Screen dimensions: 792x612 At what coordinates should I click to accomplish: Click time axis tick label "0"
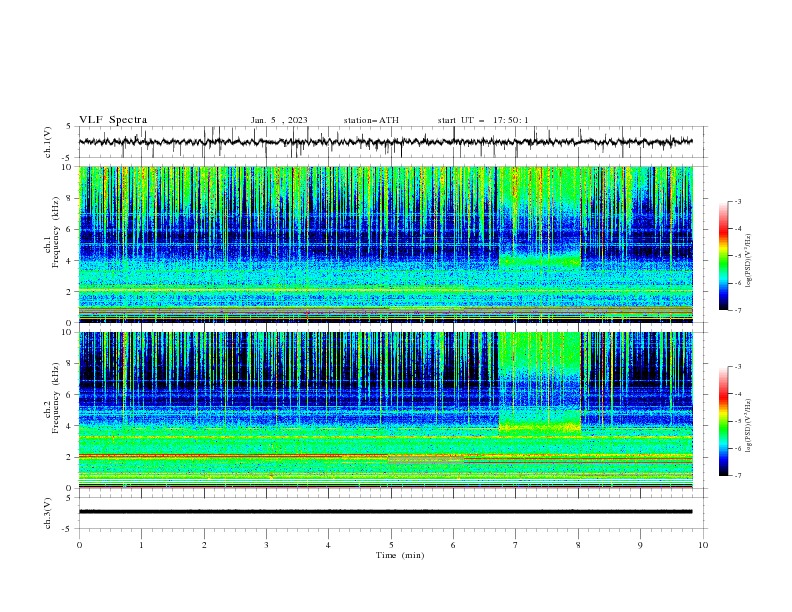(x=79, y=545)
